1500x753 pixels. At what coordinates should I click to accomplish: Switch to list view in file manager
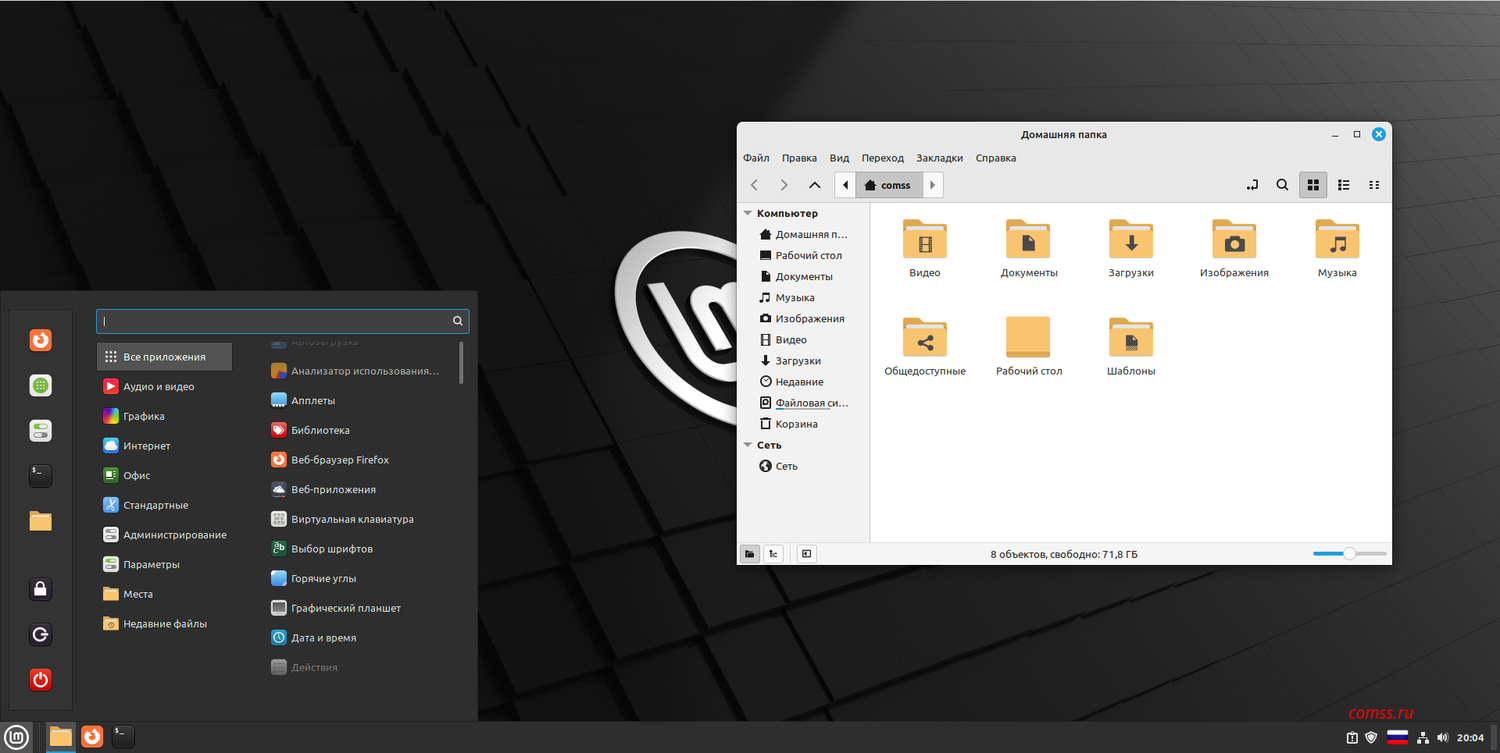click(1343, 185)
